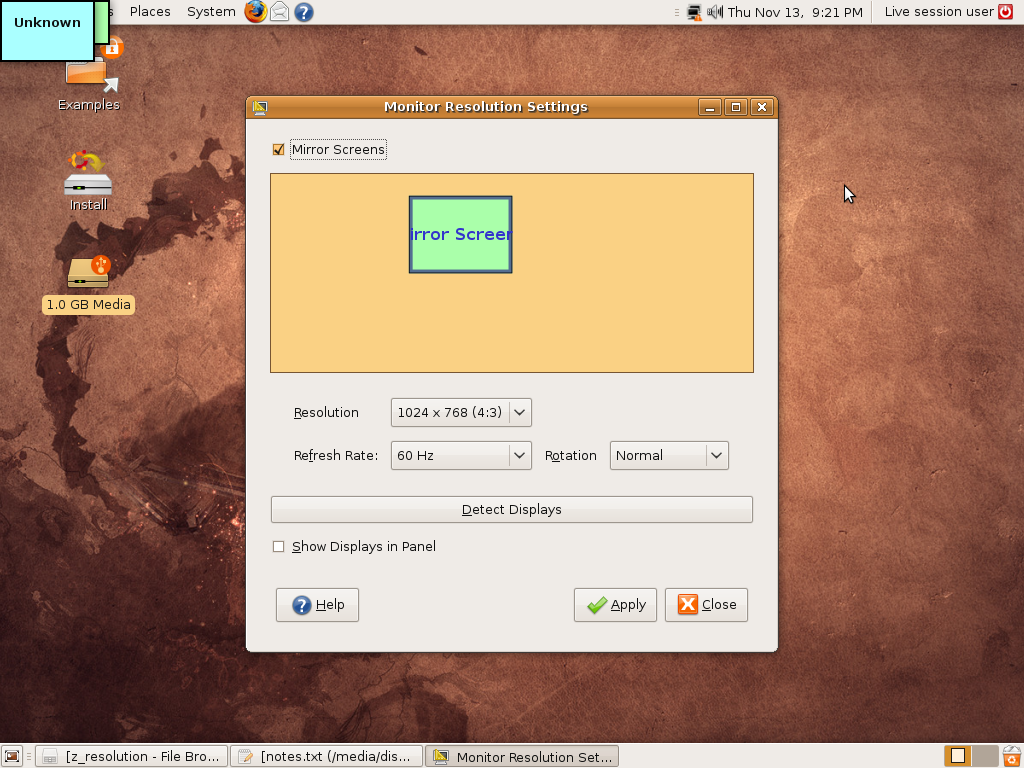Click the Apply button
Viewport: 1024px width, 768px height.
click(615, 605)
